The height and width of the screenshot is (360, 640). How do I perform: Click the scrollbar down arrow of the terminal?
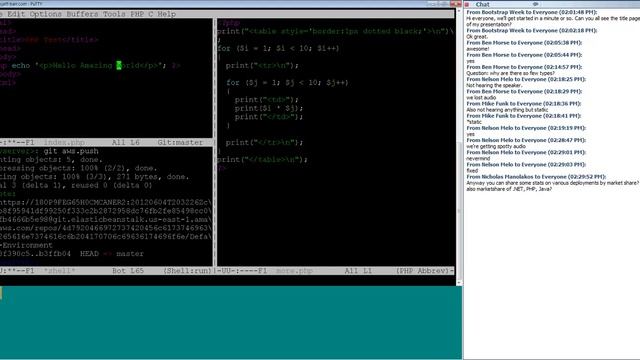pos(459,282)
